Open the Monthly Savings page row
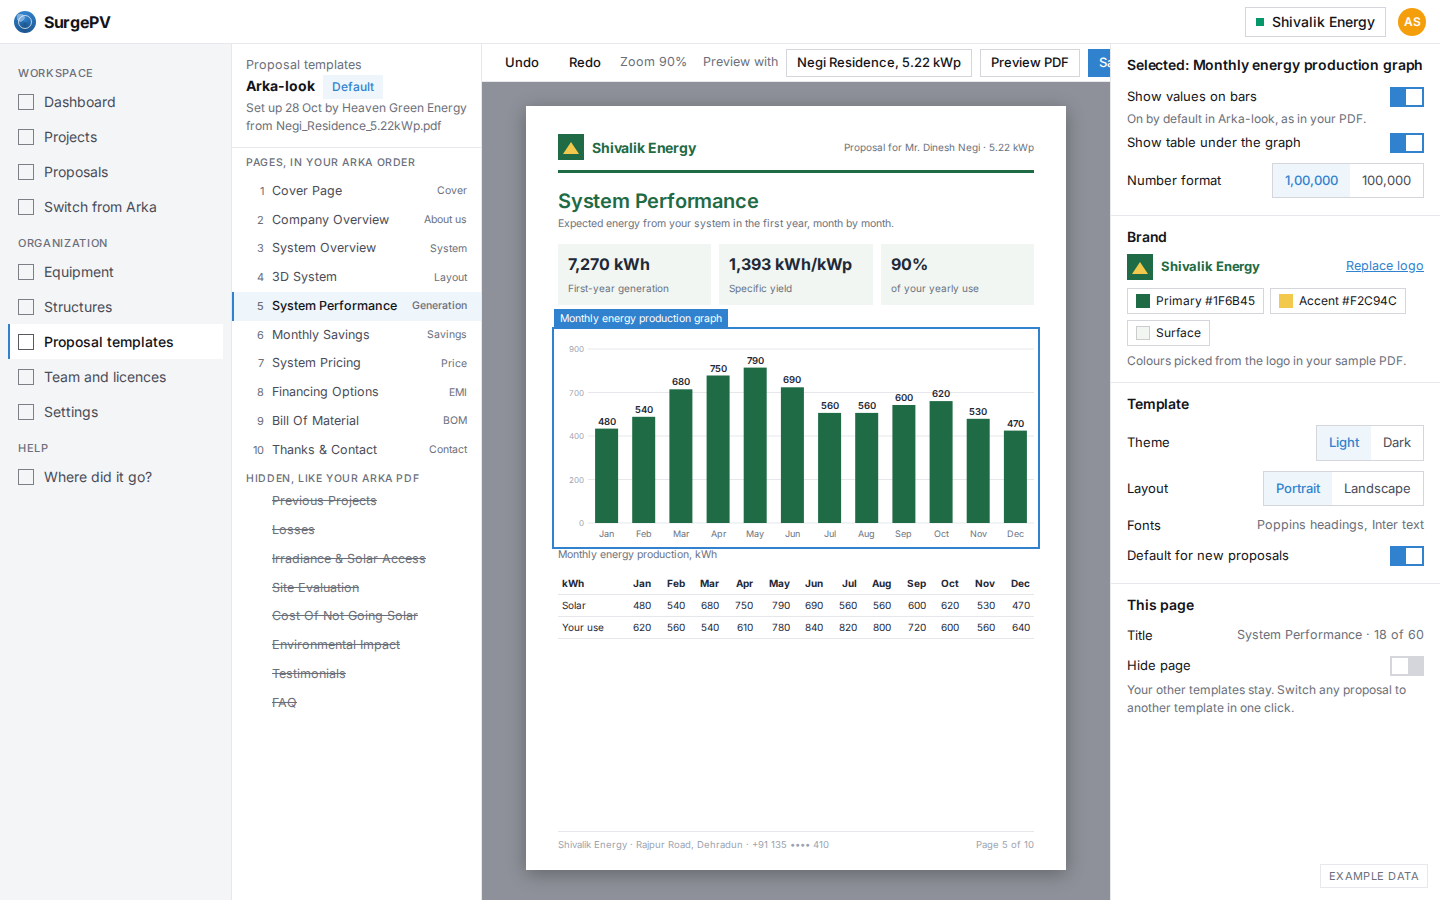1440x900 pixels. point(357,335)
